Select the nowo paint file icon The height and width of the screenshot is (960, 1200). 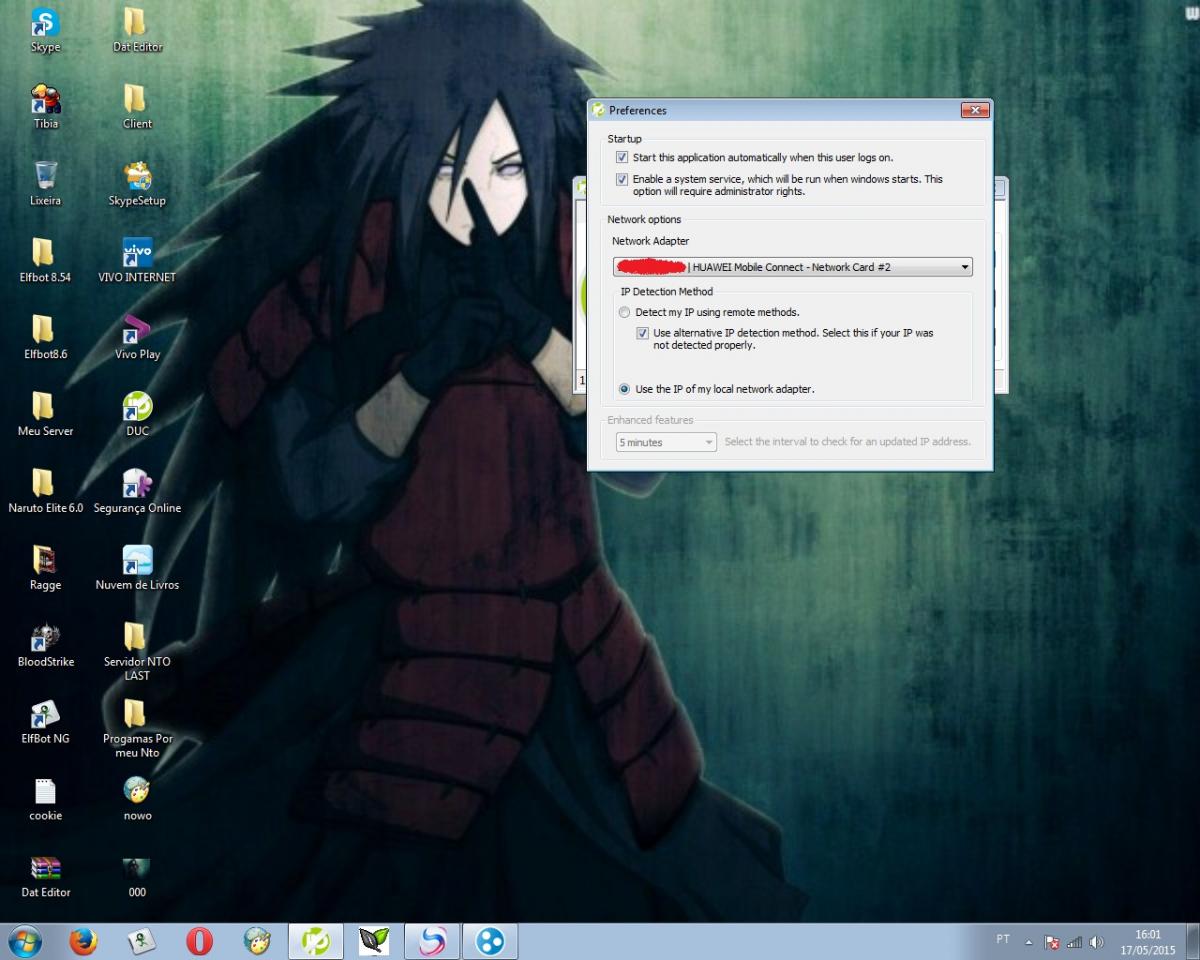pos(137,800)
